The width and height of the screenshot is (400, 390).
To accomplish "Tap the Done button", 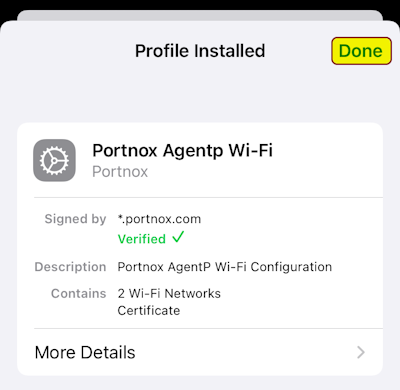I will (x=361, y=51).
